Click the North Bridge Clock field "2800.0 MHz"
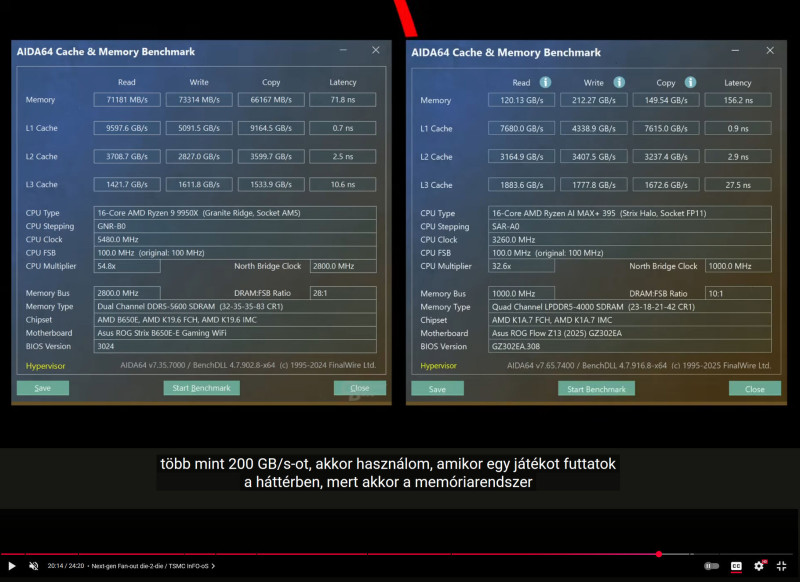800x582 pixels. (343, 266)
